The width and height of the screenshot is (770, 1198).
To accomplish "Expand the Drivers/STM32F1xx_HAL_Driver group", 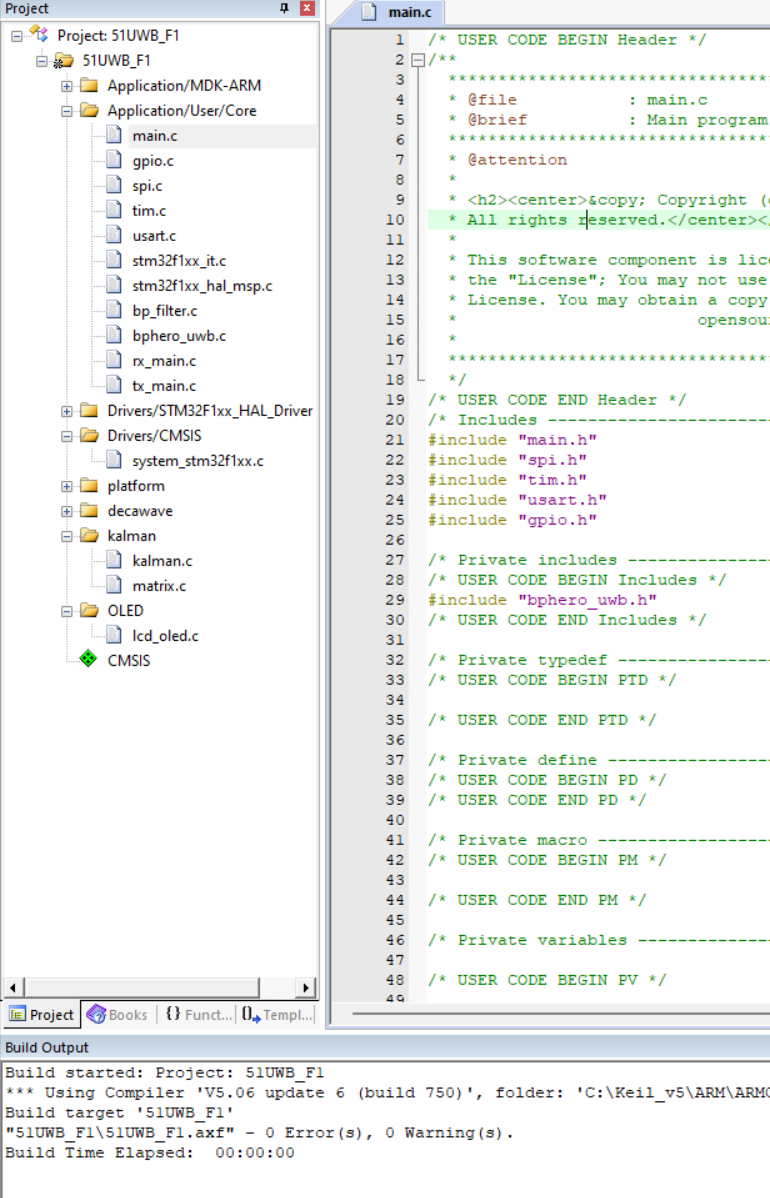I will click(x=67, y=411).
